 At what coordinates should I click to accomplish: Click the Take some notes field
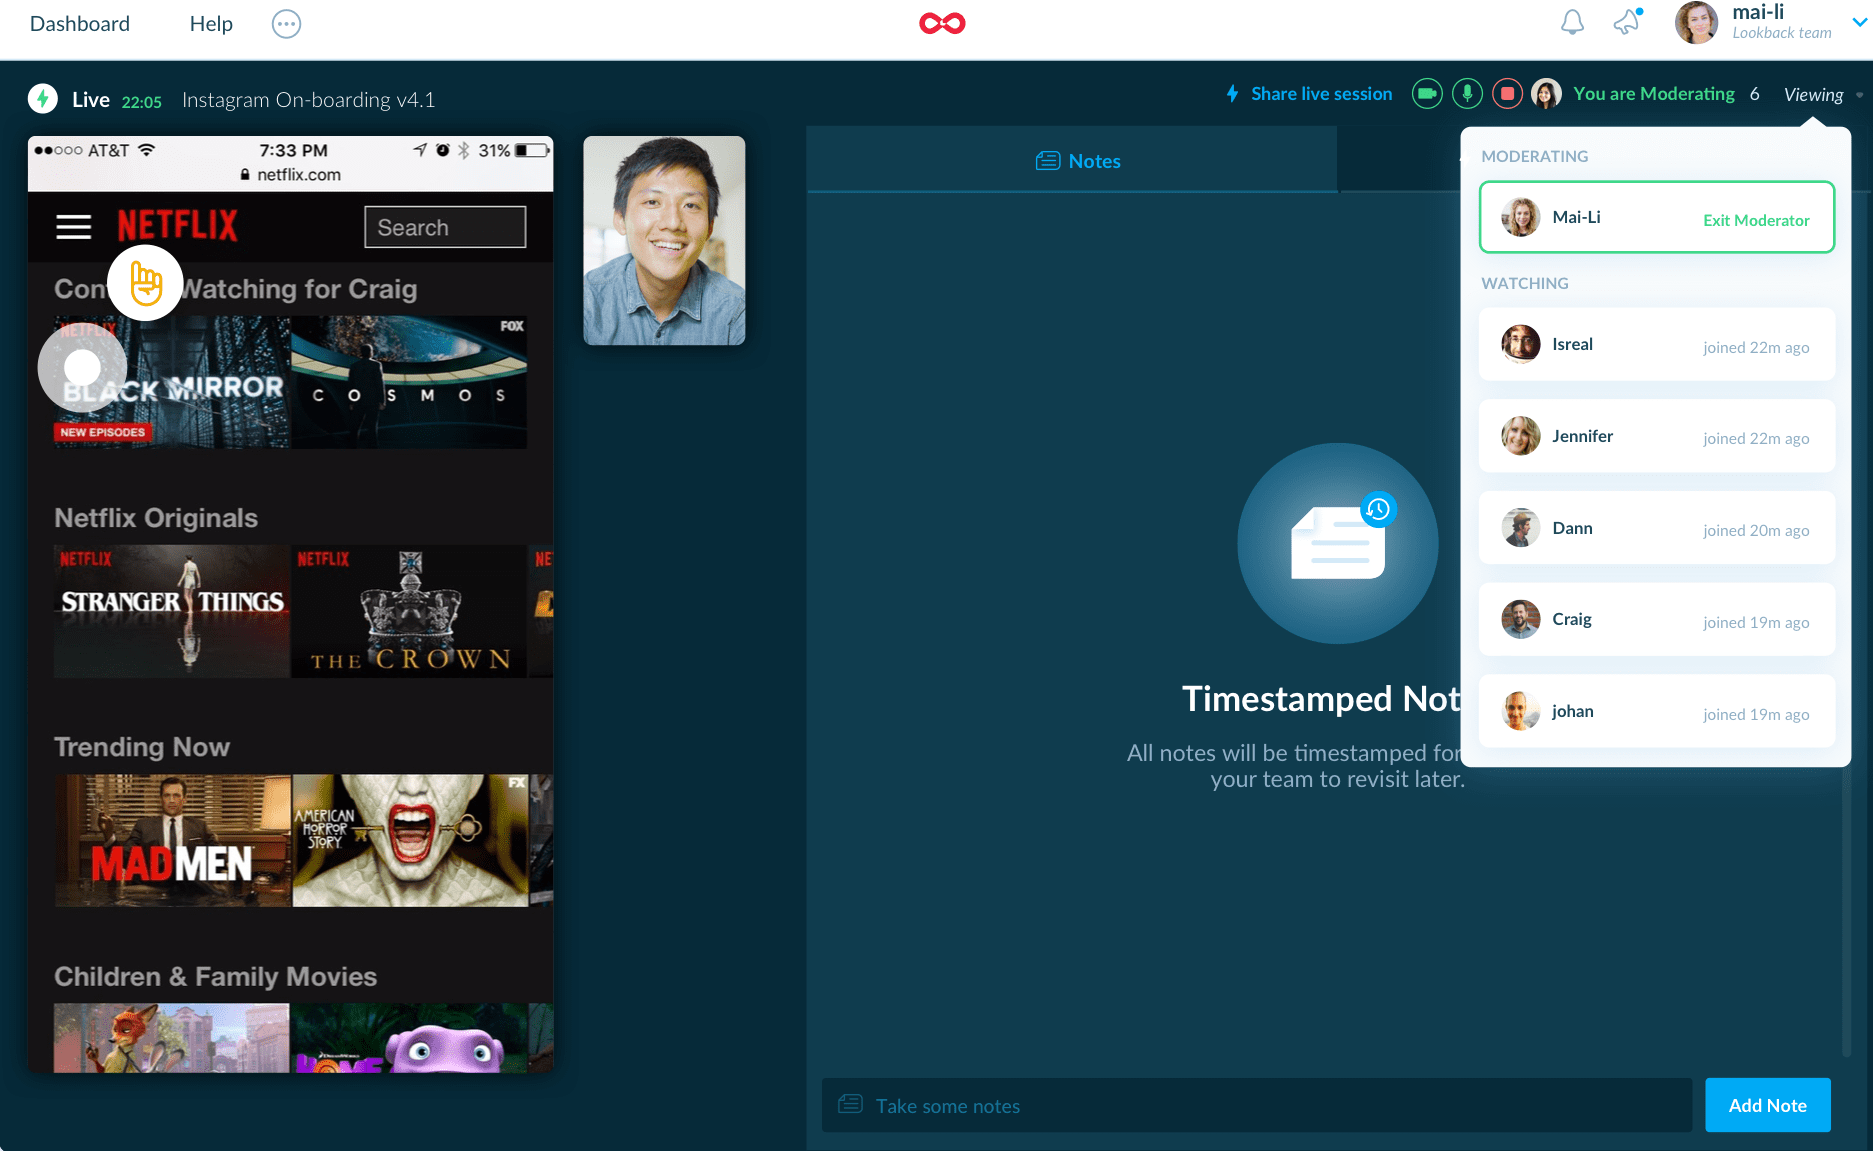[1256, 1106]
